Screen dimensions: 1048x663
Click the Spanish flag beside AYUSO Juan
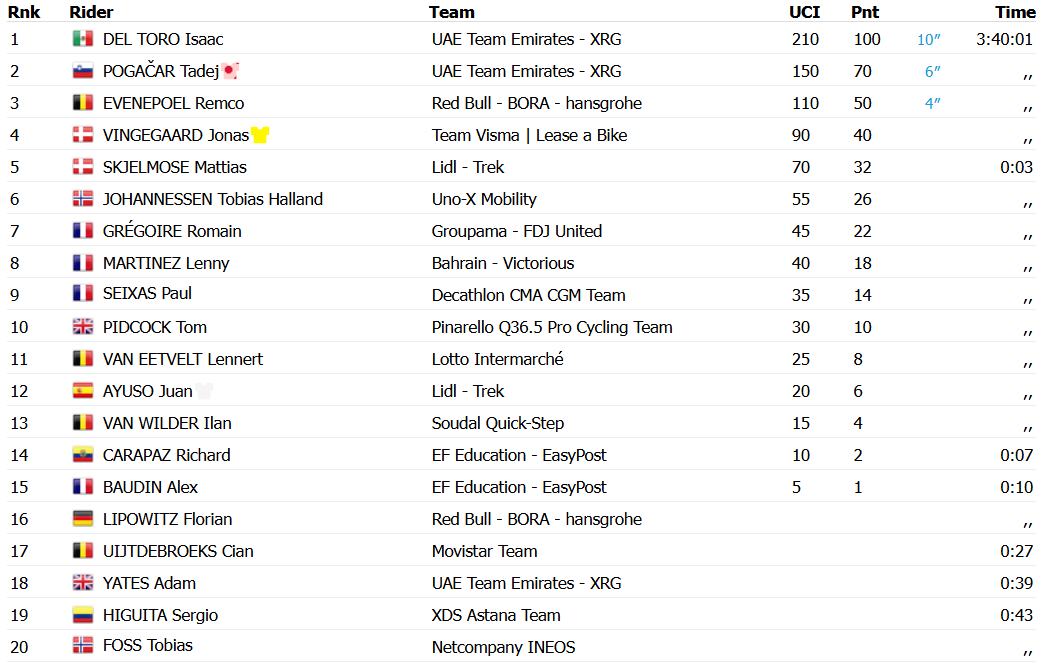tap(83, 390)
